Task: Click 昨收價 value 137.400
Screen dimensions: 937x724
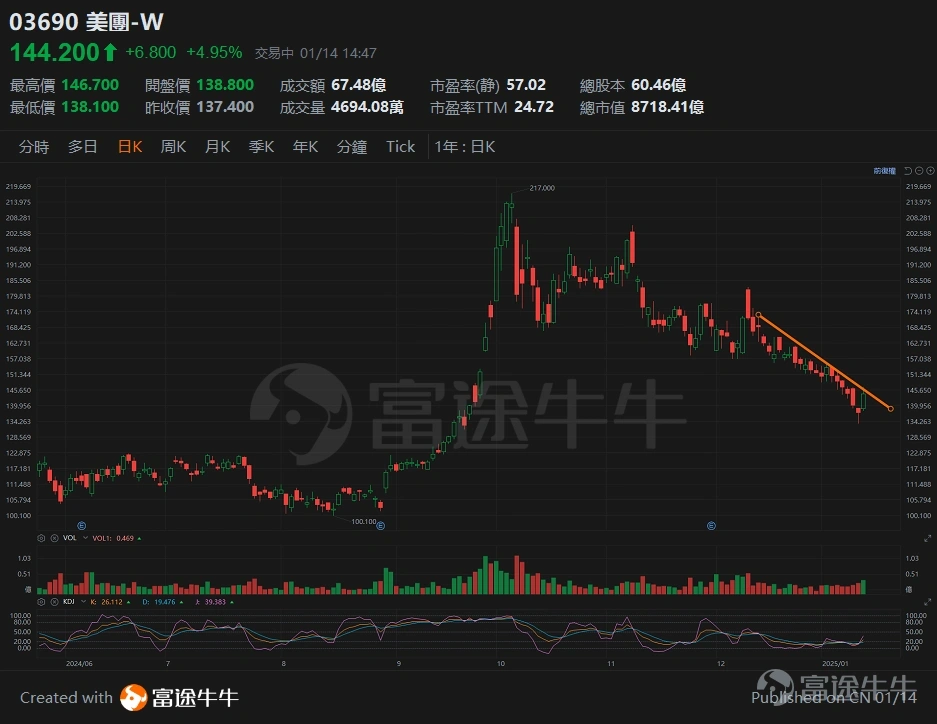Action: click(225, 107)
